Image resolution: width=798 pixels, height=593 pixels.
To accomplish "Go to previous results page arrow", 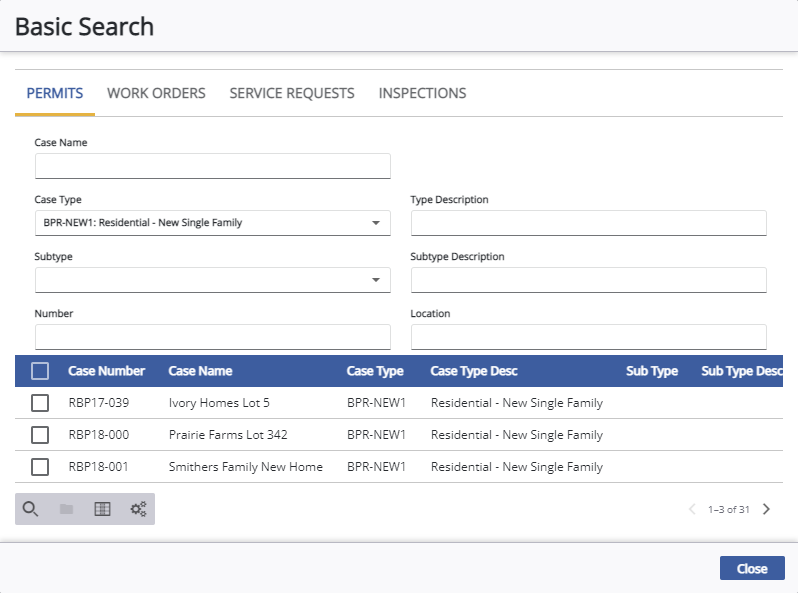I will pos(692,509).
